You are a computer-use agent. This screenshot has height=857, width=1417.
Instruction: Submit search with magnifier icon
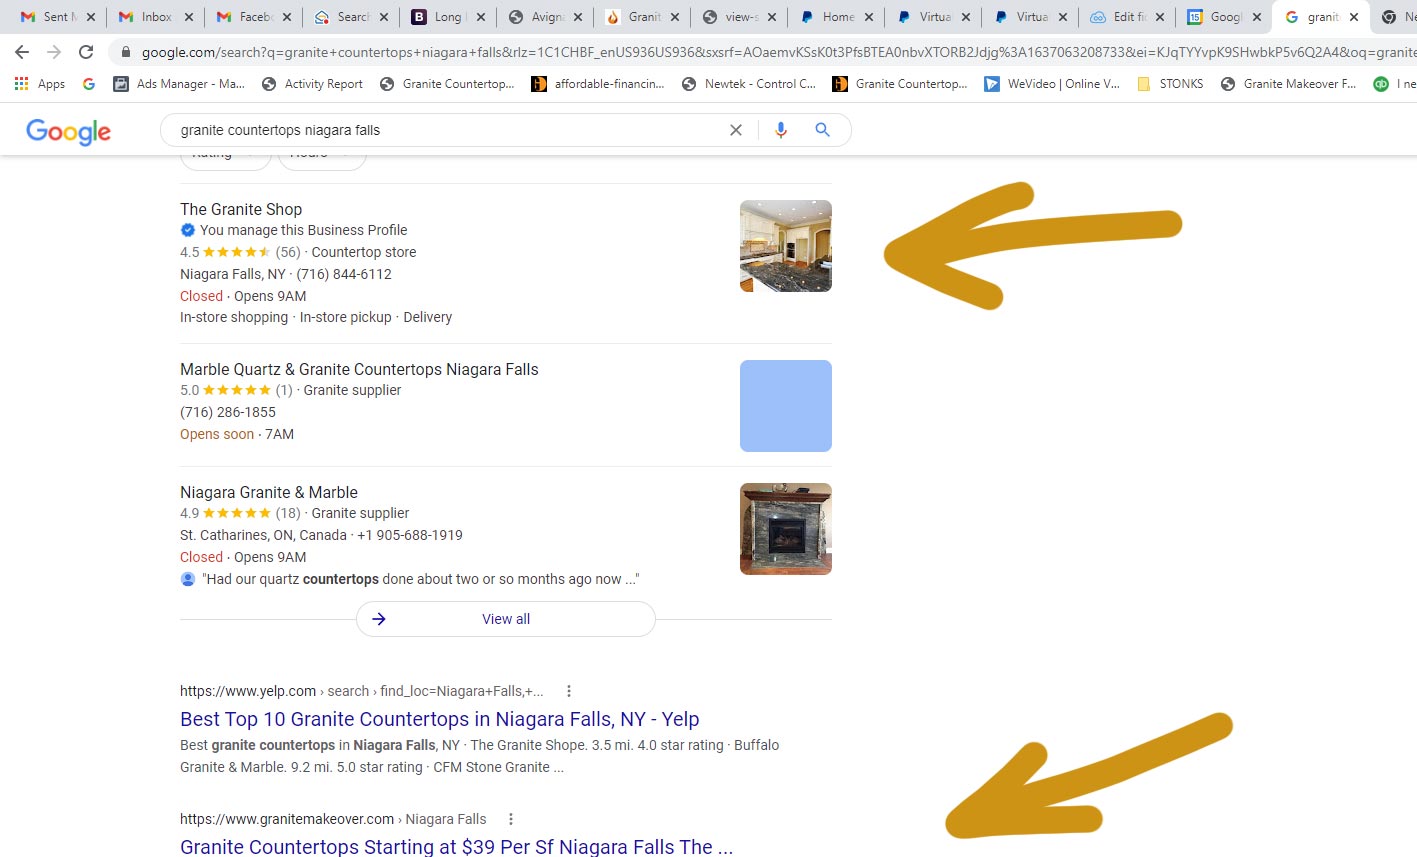pyautogui.click(x=822, y=130)
